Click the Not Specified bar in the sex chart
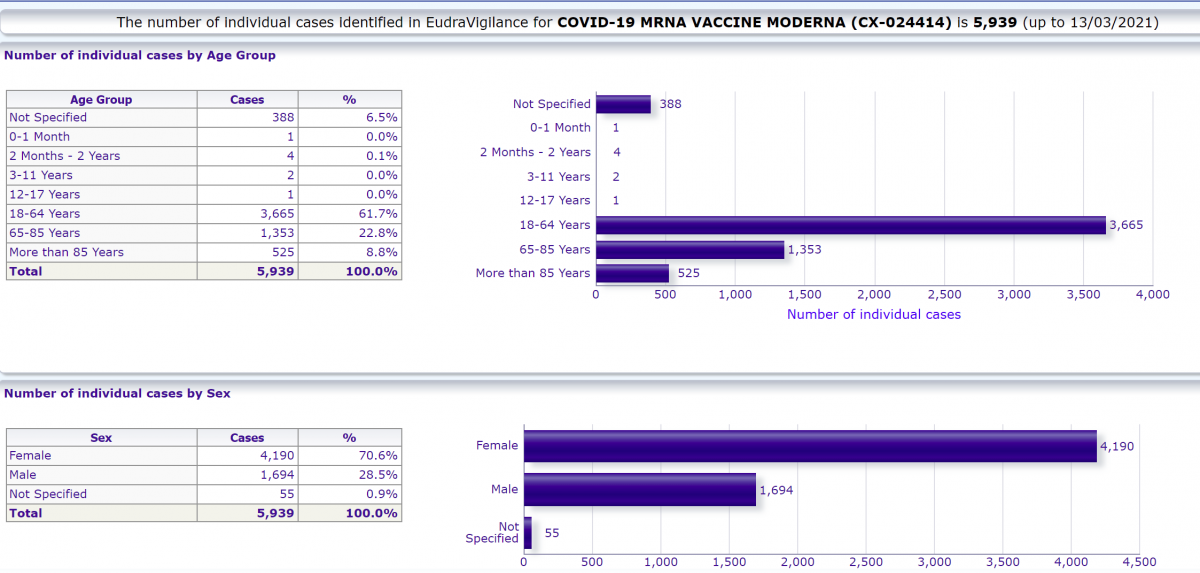The width and height of the screenshot is (1200, 573). click(528, 532)
